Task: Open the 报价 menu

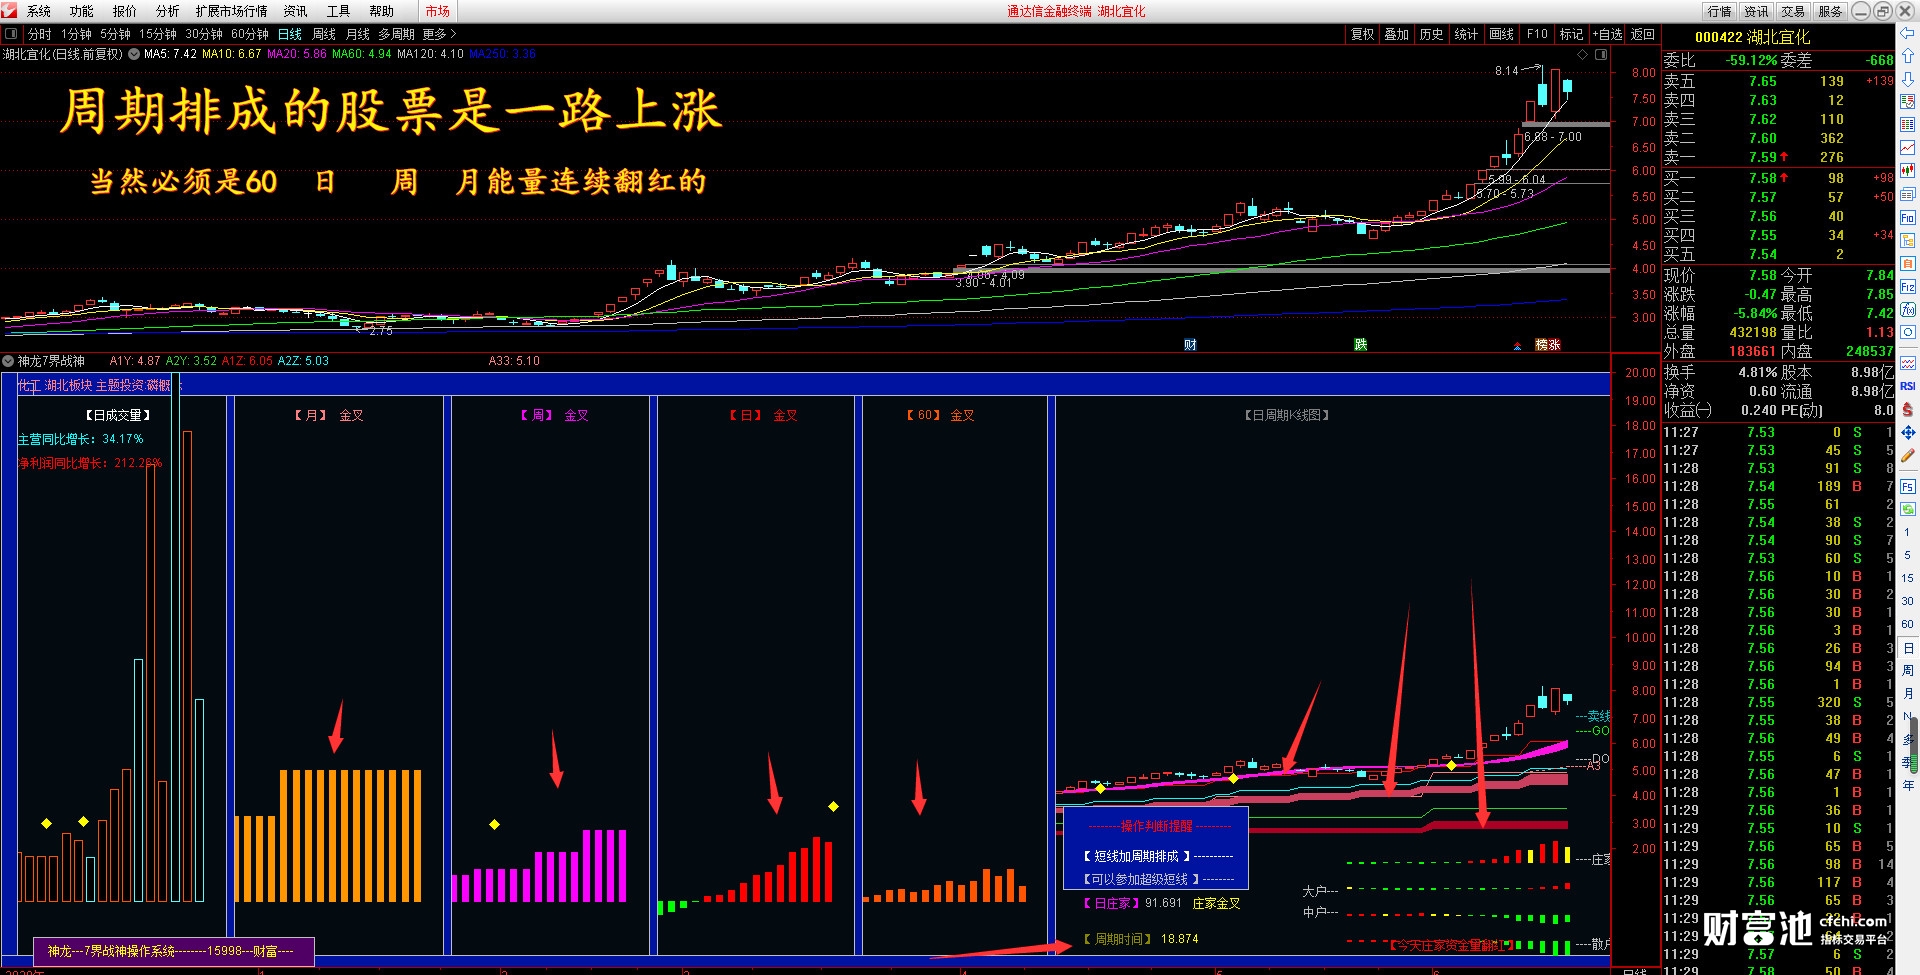Action: [125, 11]
